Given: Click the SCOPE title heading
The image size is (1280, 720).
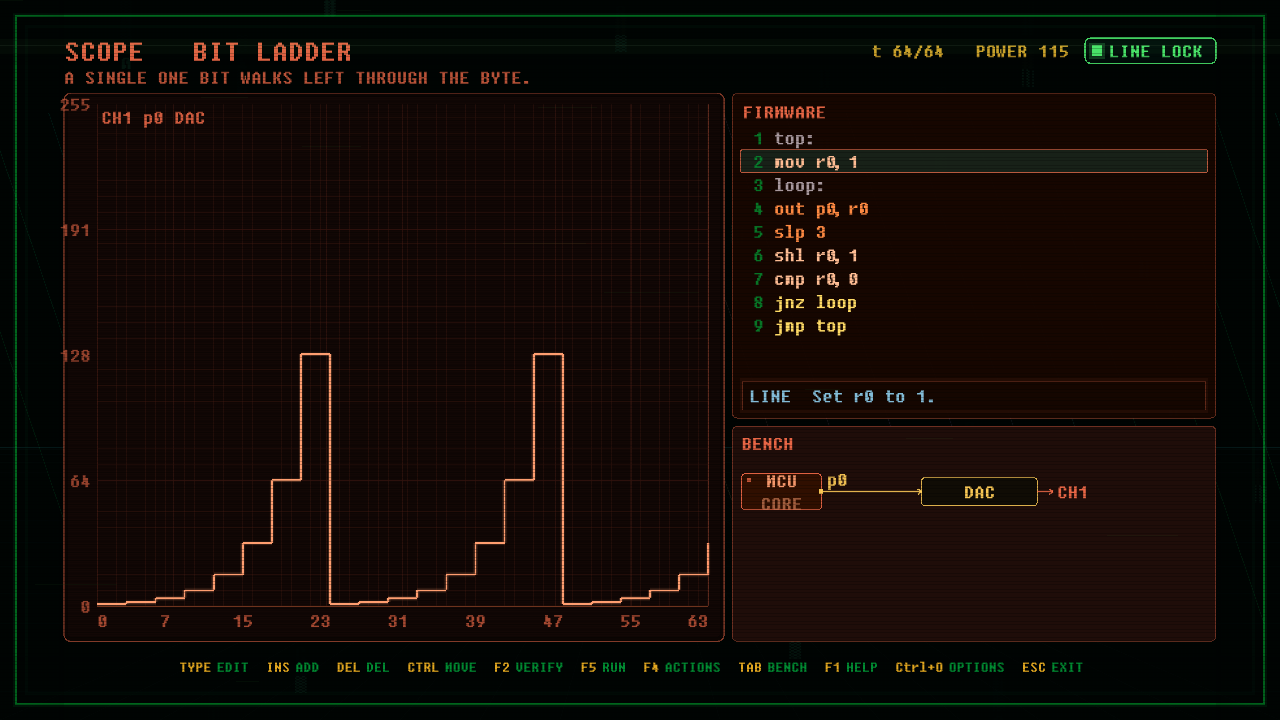Looking at the screenshot, I should (104, 52).
